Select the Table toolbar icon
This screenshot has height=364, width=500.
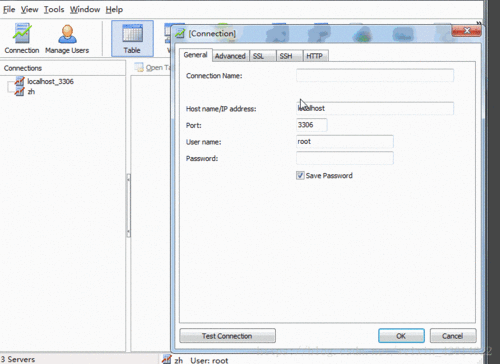[x=132, y=34]
